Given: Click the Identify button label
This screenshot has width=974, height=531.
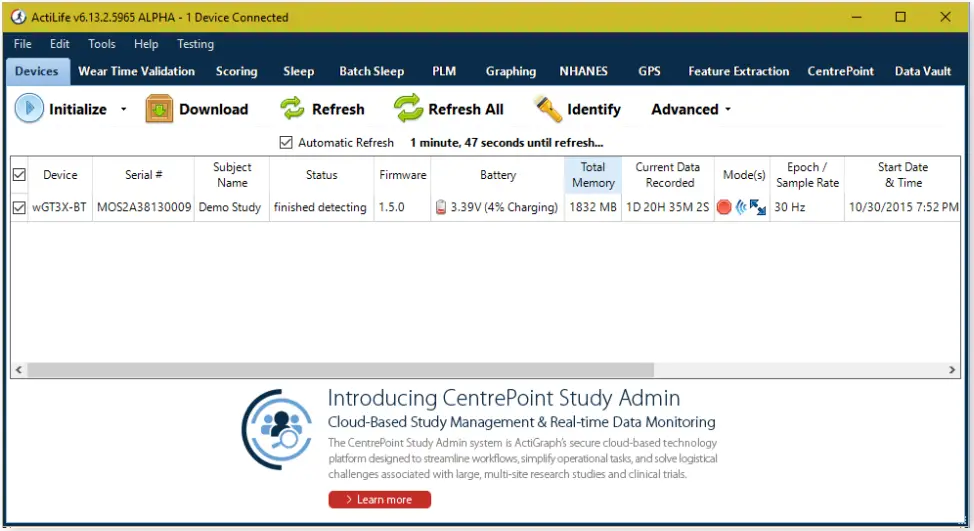Looking at the screenshot, I should coord(594,109).
